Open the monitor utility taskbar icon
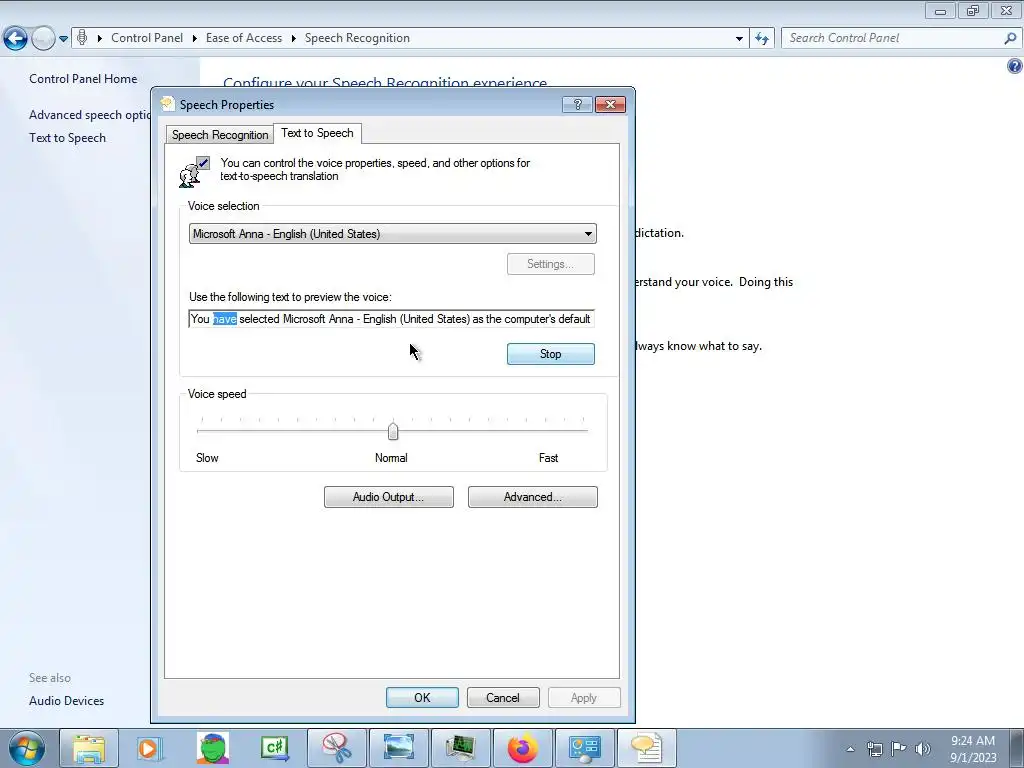This screenshot has height=768, width=1024. coord(460,748)
